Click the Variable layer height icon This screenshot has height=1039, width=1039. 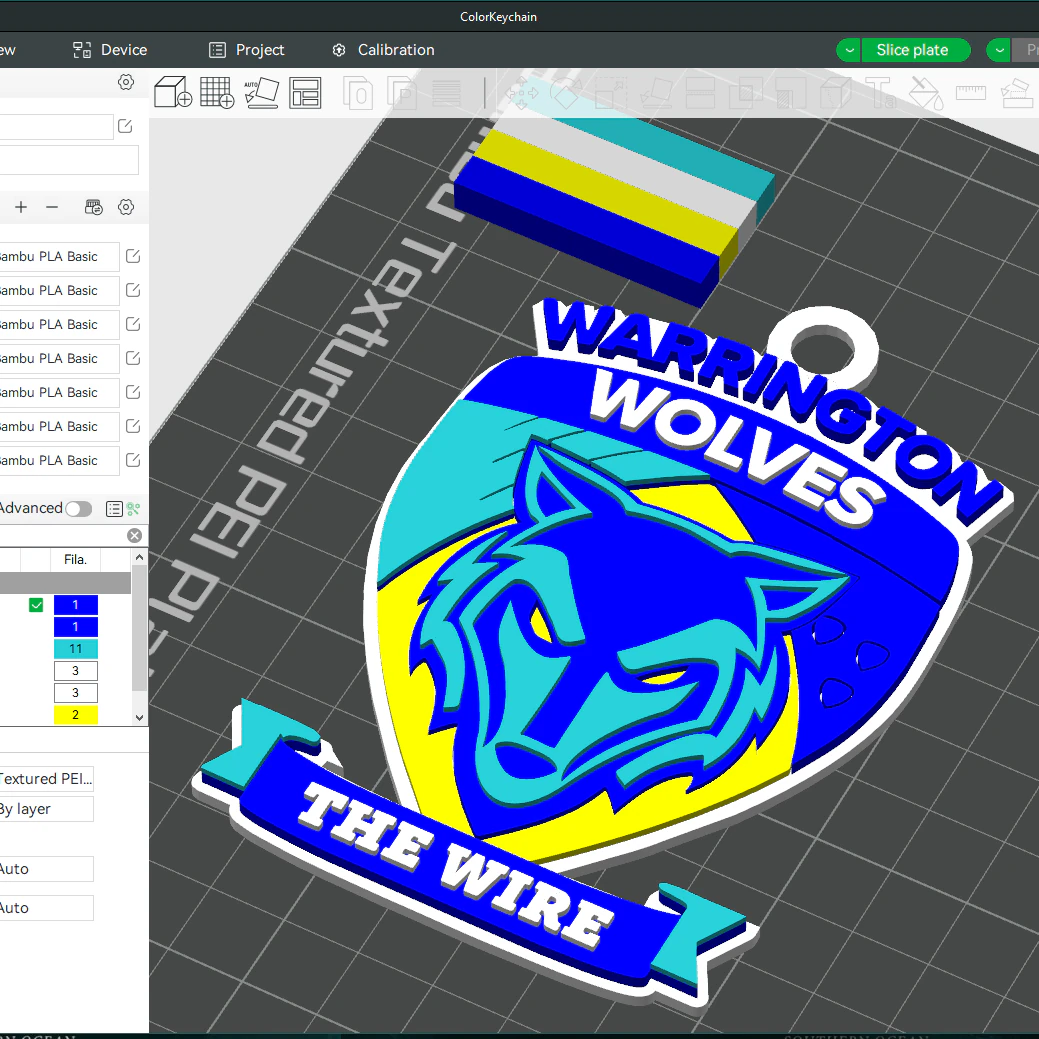click(446, 92)
